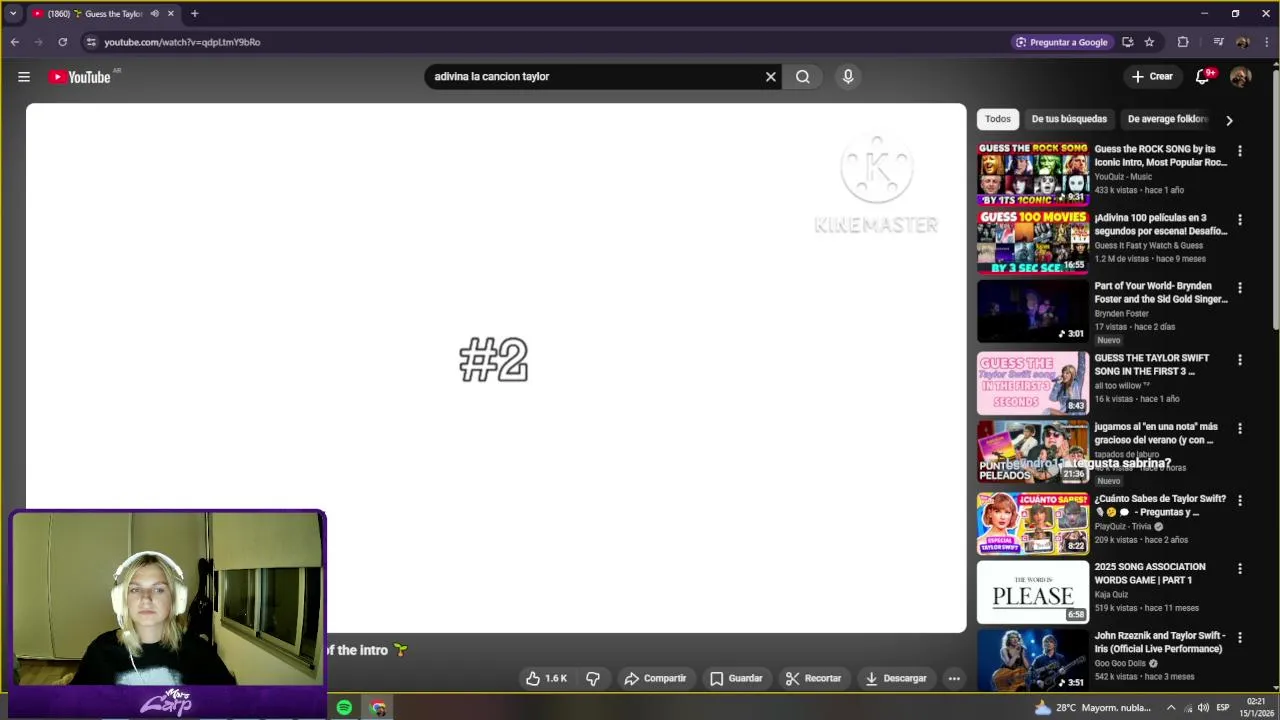Visit the YouQuiz - Music channel
Screen dimensions: 1280x720
[x=1123, y=177]
